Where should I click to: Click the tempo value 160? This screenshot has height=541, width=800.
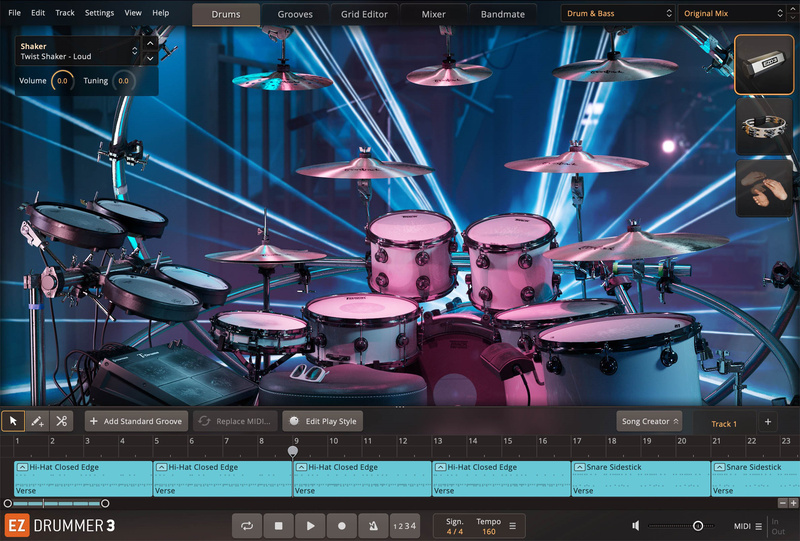point(489,532)
